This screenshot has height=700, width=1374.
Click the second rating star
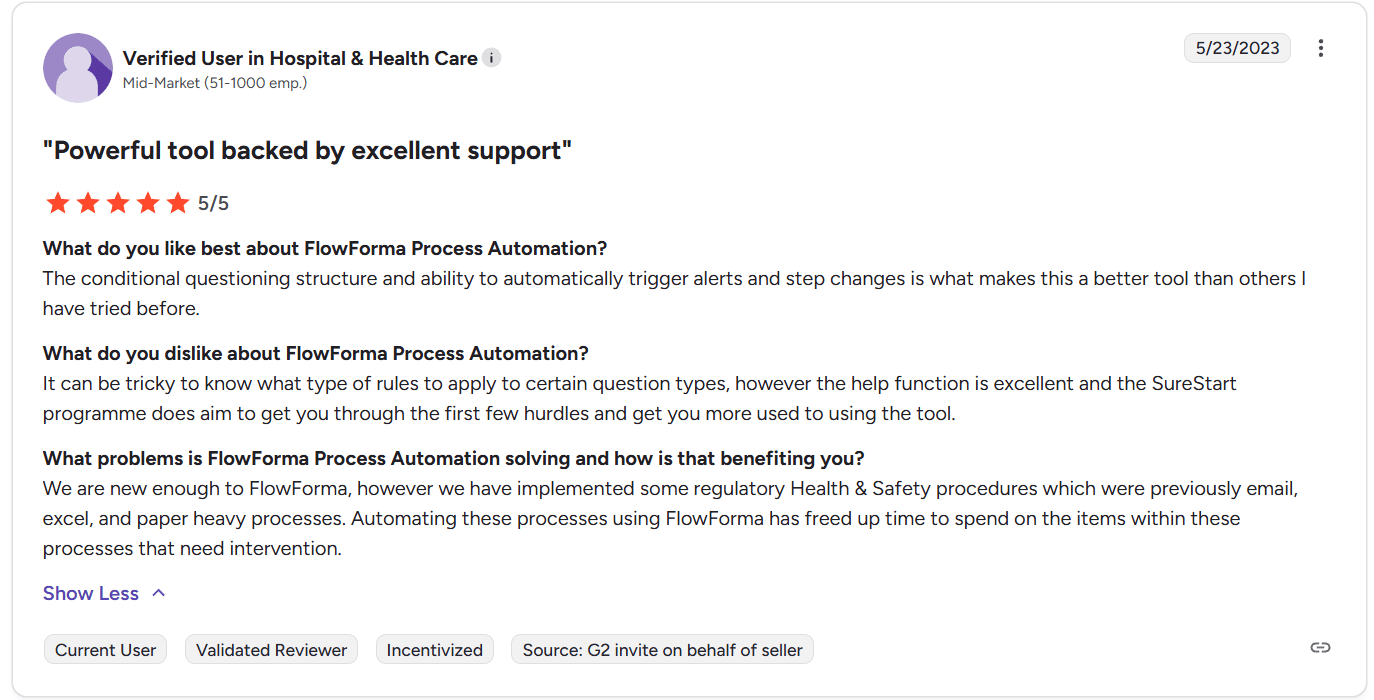coord(88,204)
